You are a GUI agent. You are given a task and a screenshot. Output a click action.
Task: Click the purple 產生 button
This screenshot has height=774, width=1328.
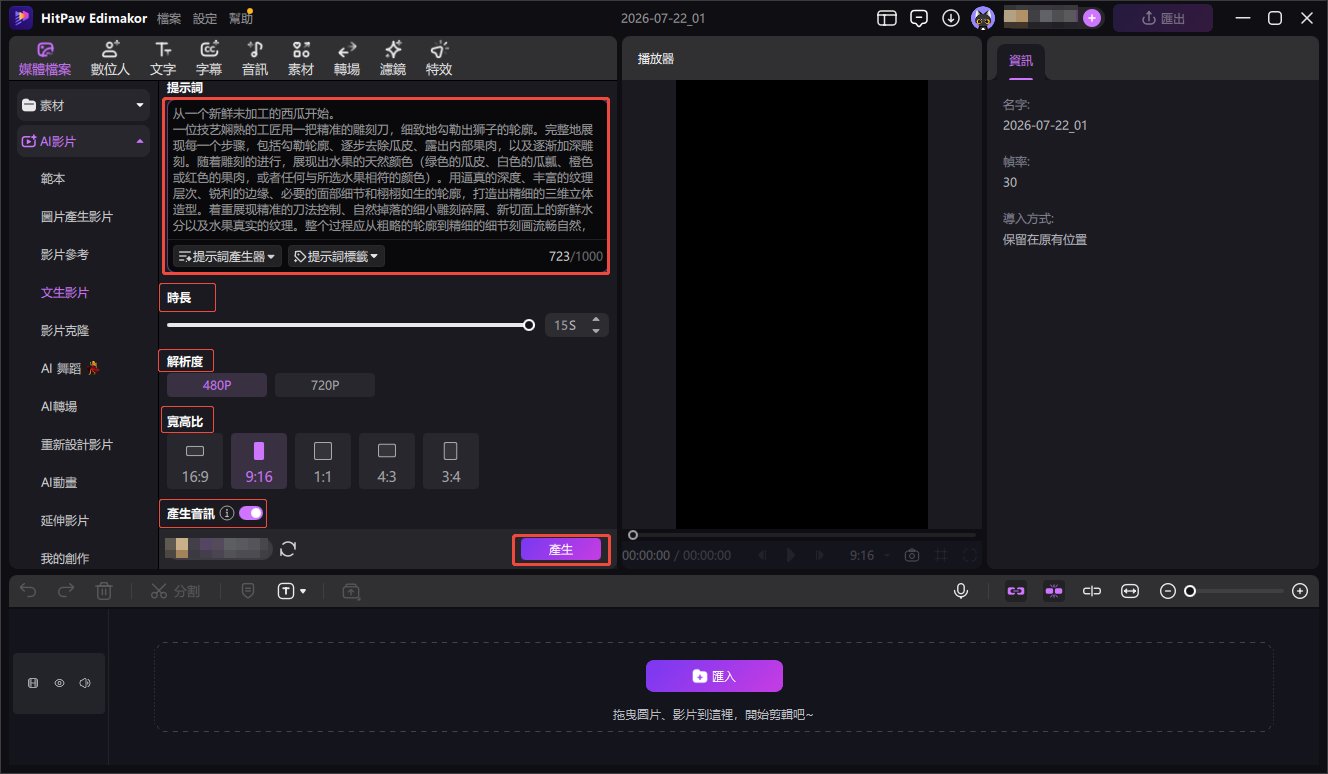(561, 549)
